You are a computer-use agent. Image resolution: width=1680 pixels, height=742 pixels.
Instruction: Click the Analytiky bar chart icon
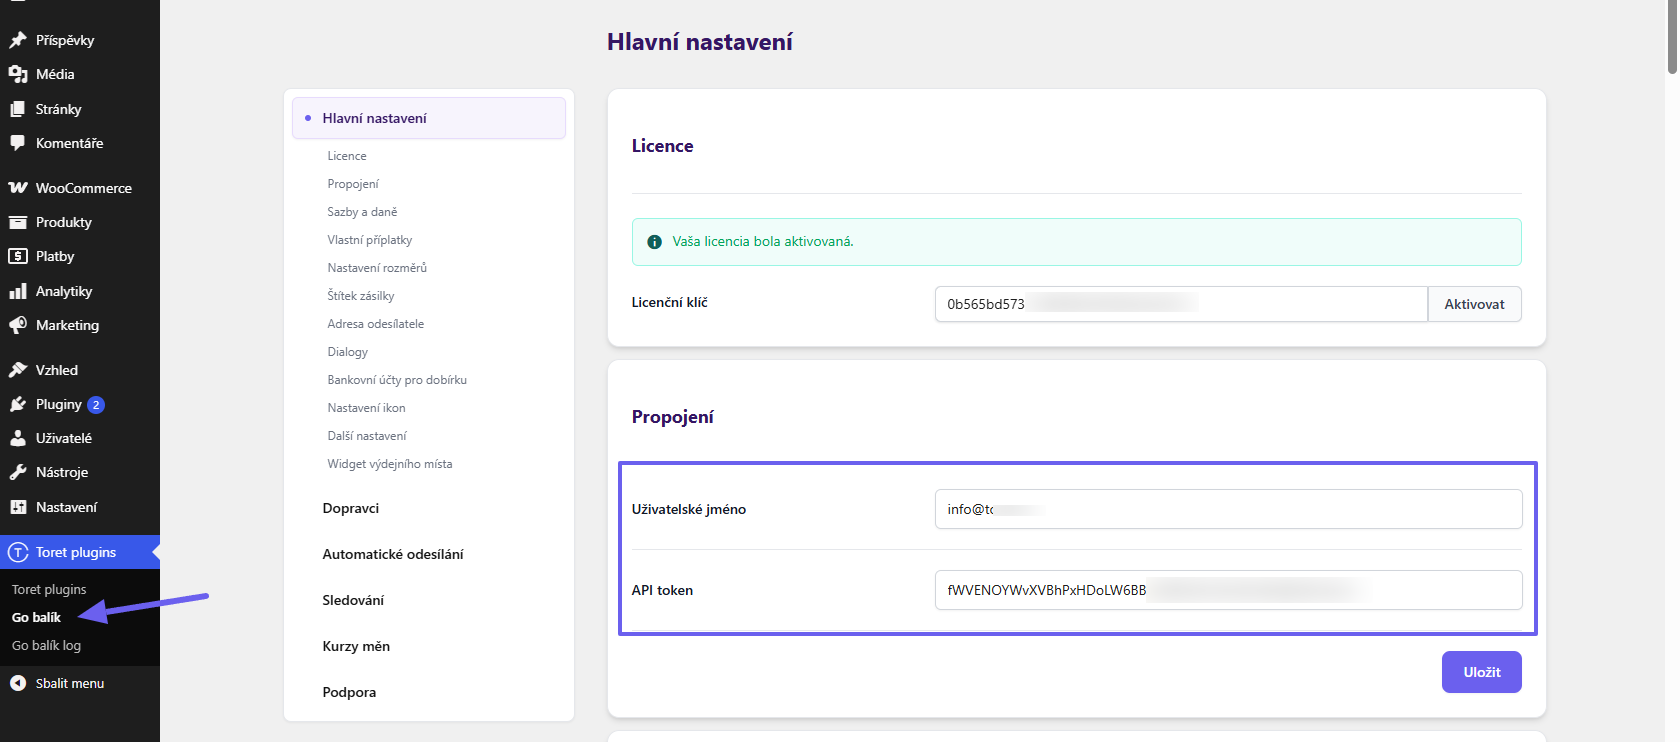(18, 291)
